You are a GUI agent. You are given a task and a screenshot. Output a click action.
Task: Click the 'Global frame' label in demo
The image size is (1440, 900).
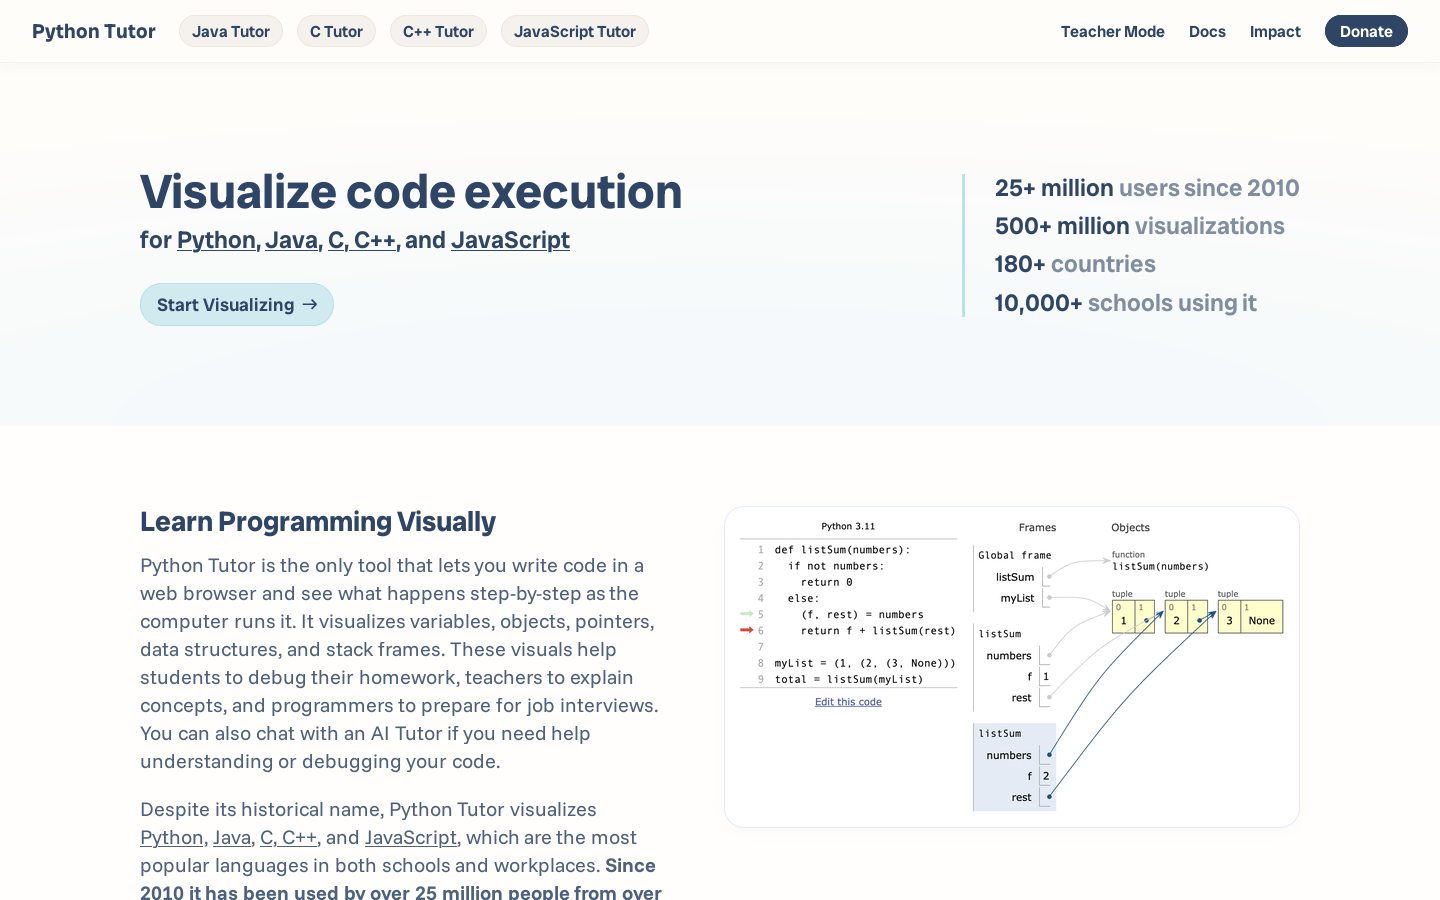point(1015,555)
